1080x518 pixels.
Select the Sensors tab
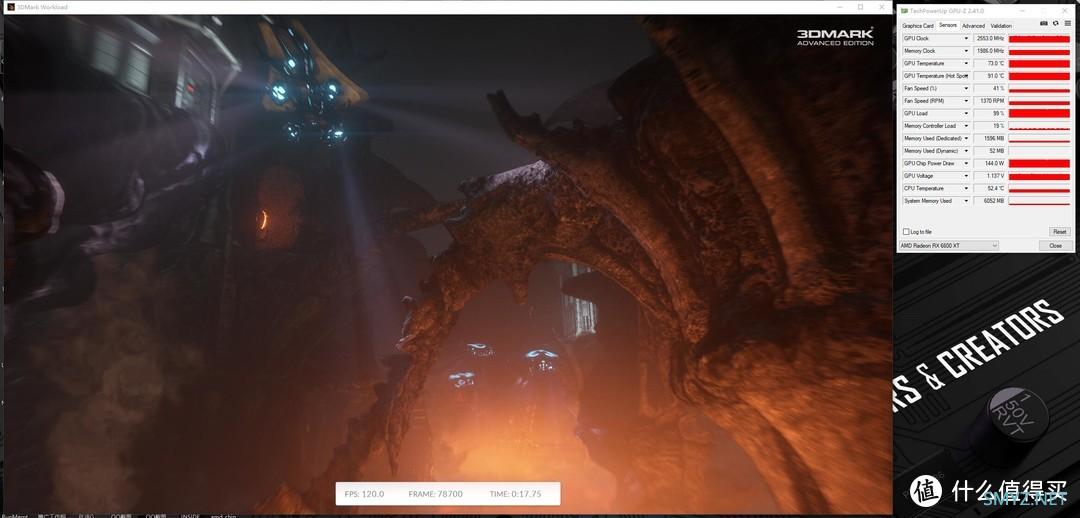[x=948, y=25]
